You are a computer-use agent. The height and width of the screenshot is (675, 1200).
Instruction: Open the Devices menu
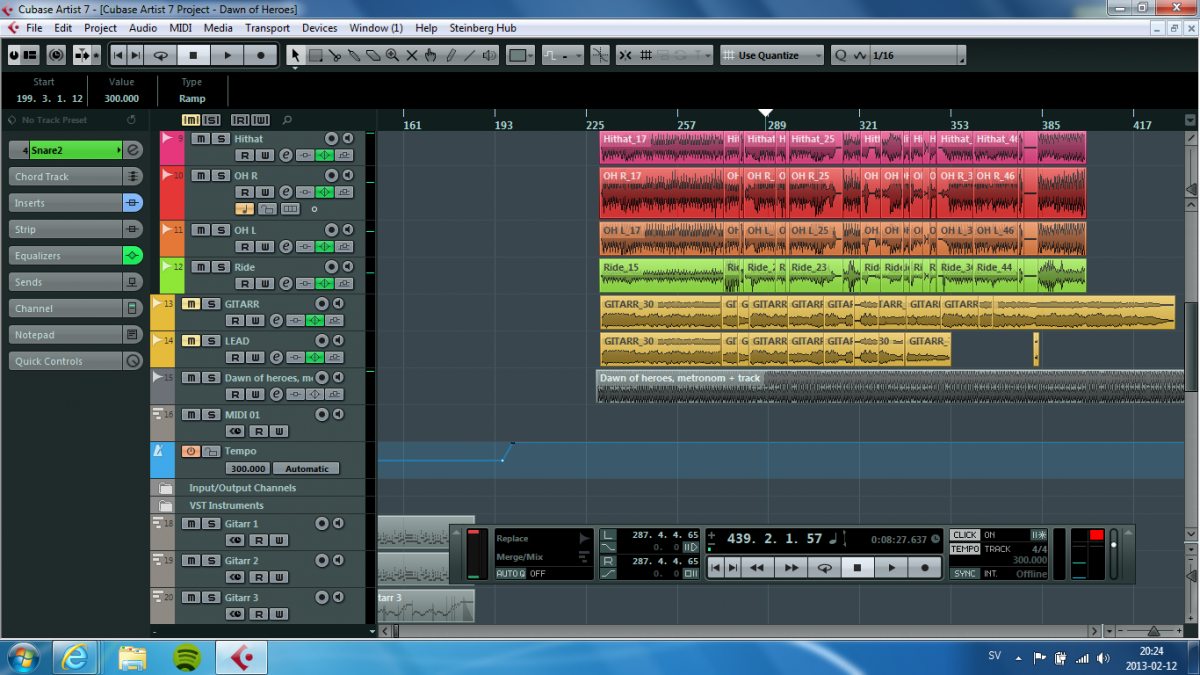coord(319,28)
